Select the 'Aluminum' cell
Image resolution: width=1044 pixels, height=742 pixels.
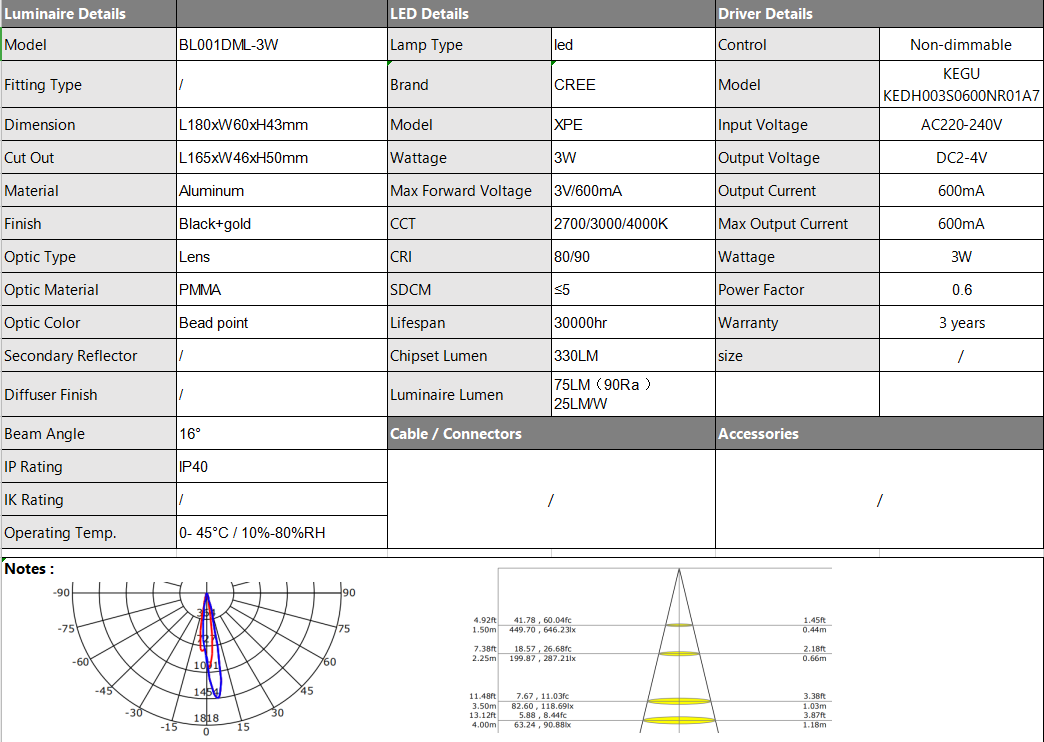tap(282, 190)
